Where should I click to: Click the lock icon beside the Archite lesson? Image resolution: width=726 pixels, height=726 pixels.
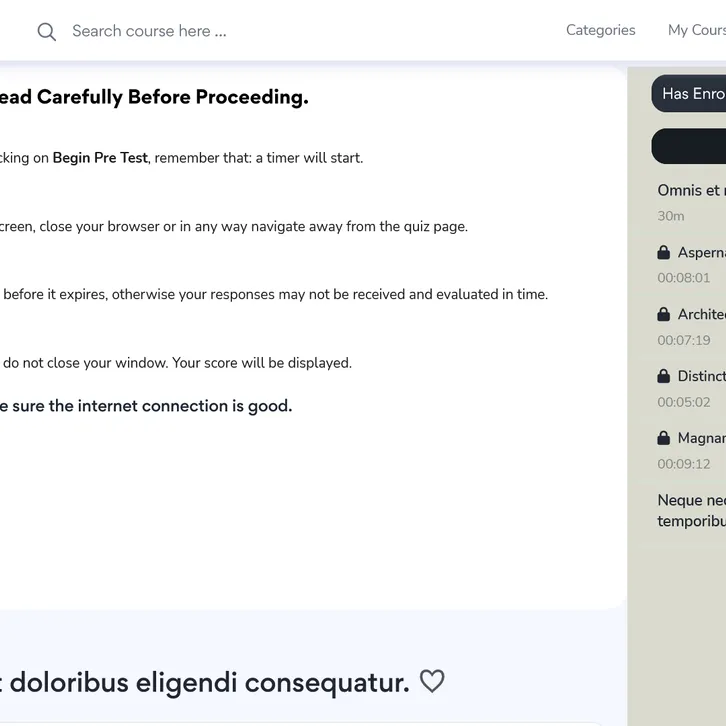[x=664, y=314]
